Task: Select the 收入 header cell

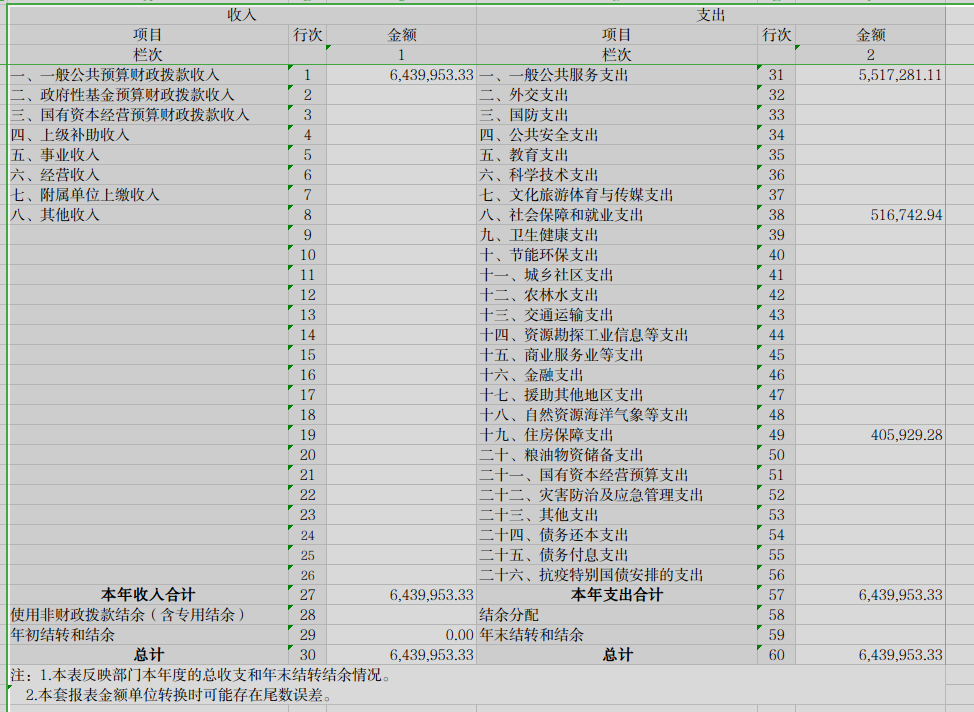Action: (242, 15)
